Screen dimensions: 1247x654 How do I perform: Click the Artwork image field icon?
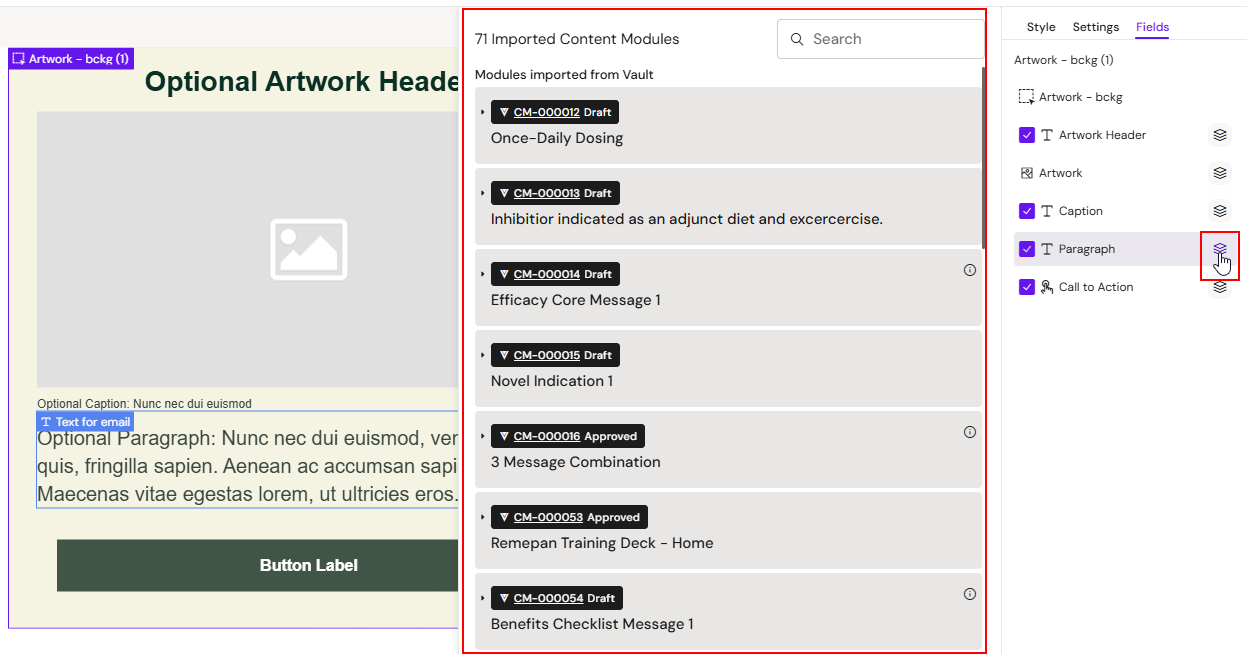(x=1026, y=173)
